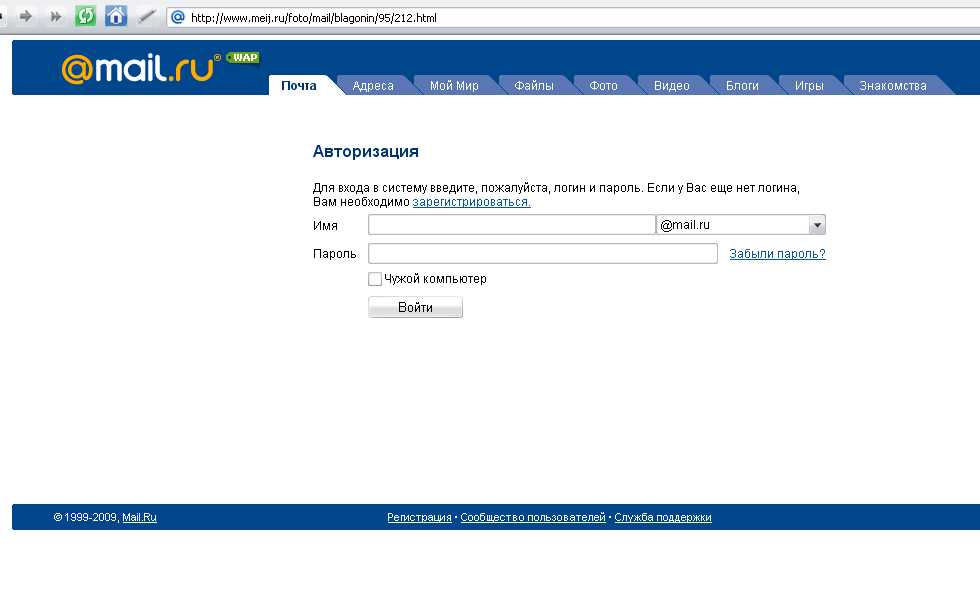Viewport: 980px width, 589px height.
Task: Click the @ site icon in the address bar
Action: tap(178, 18)
